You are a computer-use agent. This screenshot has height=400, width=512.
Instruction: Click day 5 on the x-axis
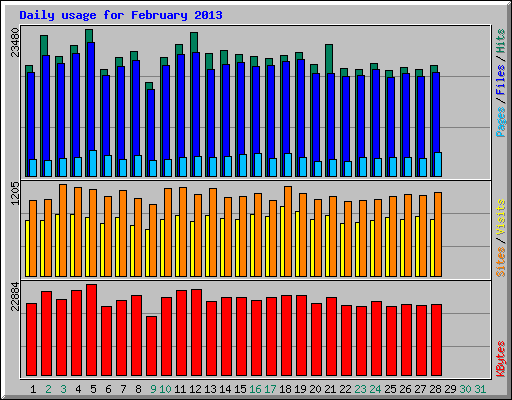pos(93,389)
